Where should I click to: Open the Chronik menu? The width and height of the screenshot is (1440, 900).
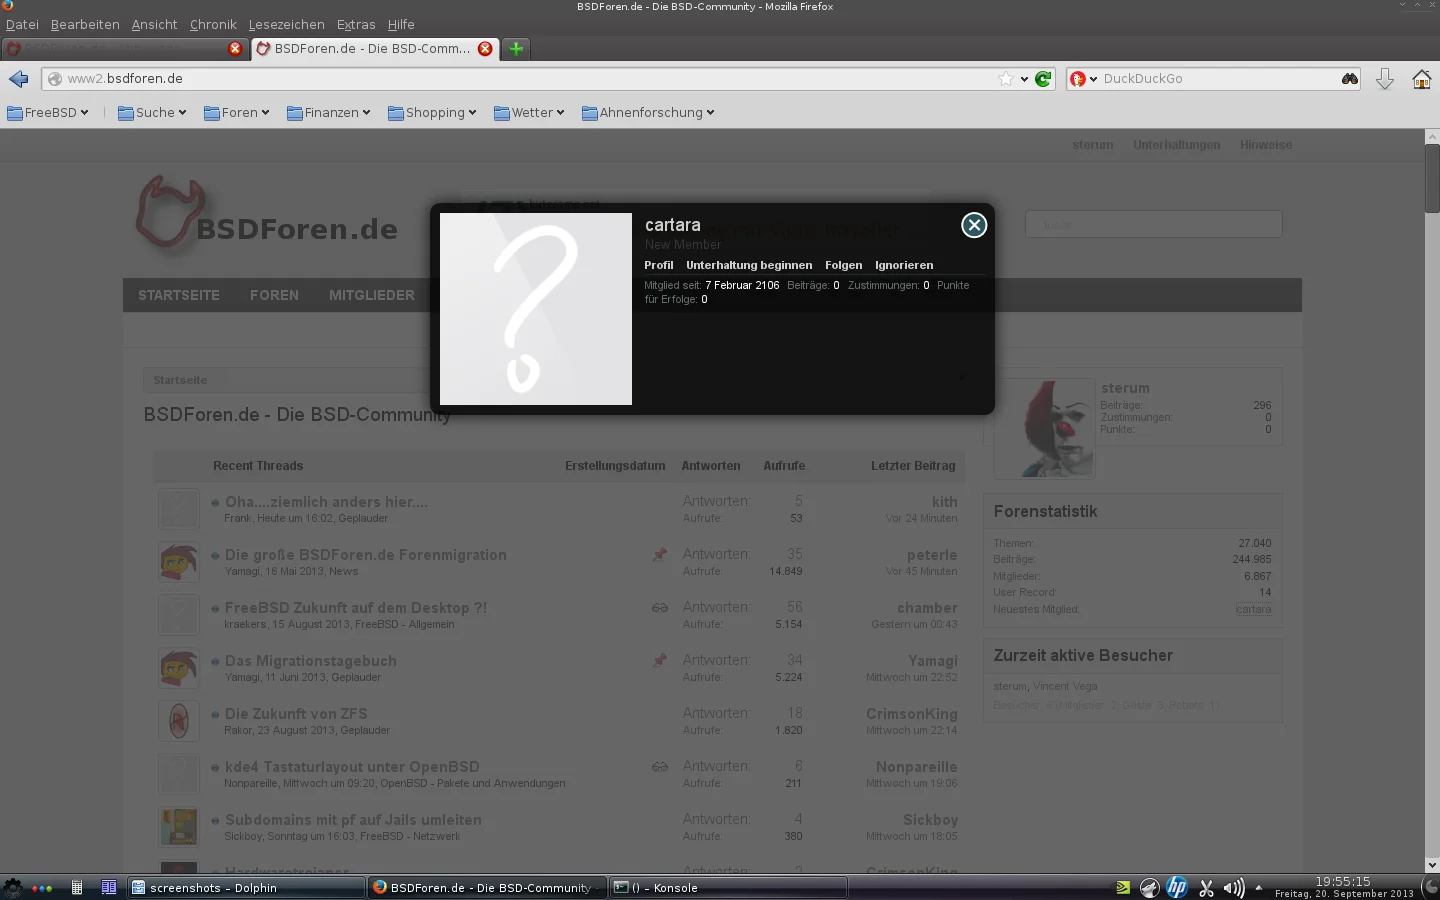point(213,24)
